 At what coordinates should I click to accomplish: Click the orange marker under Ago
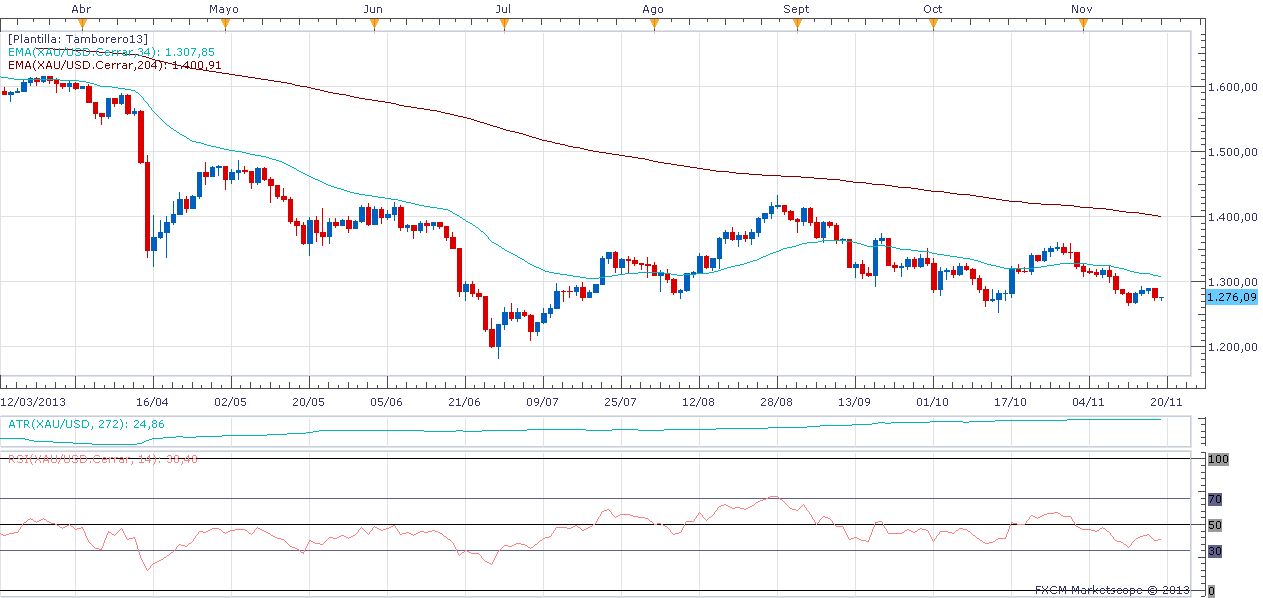[653, 25]
